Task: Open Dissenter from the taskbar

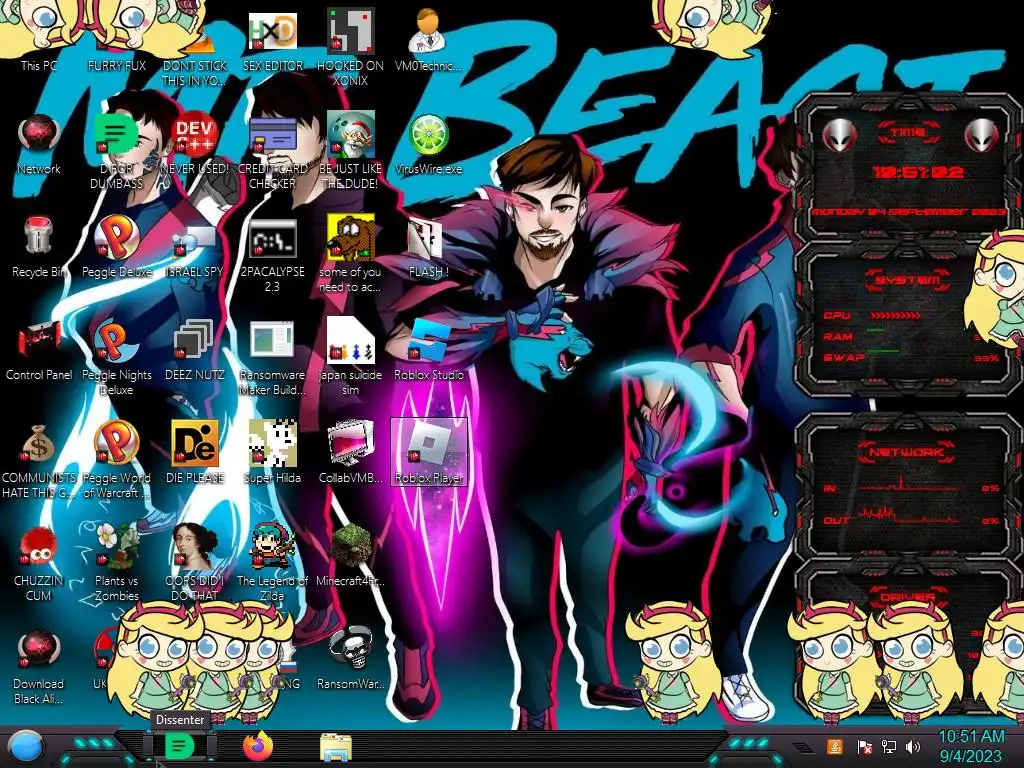Action: (179, 746)
